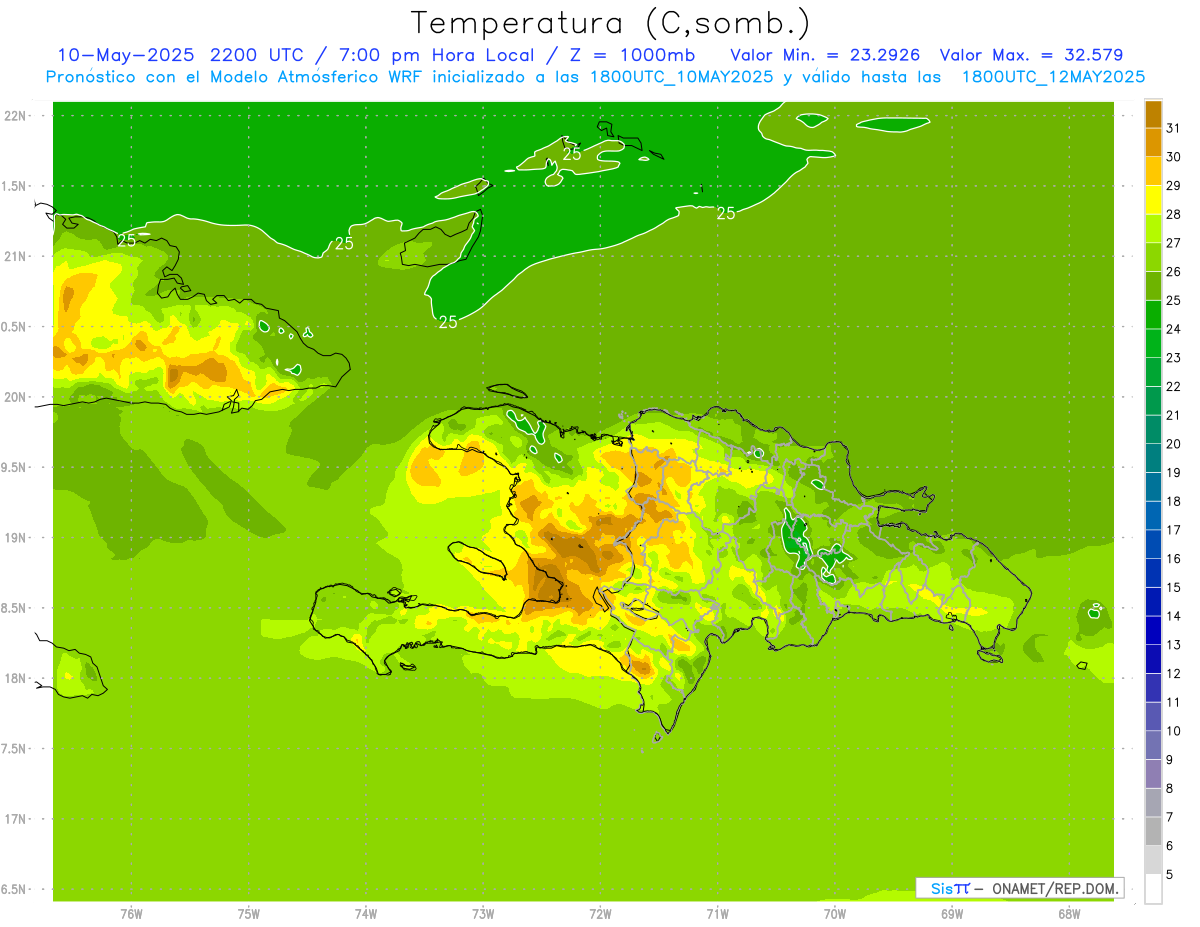Pick the legend color band between 16 and 17
This screenshot has width=1200, height=927.
click(1153, 544)
